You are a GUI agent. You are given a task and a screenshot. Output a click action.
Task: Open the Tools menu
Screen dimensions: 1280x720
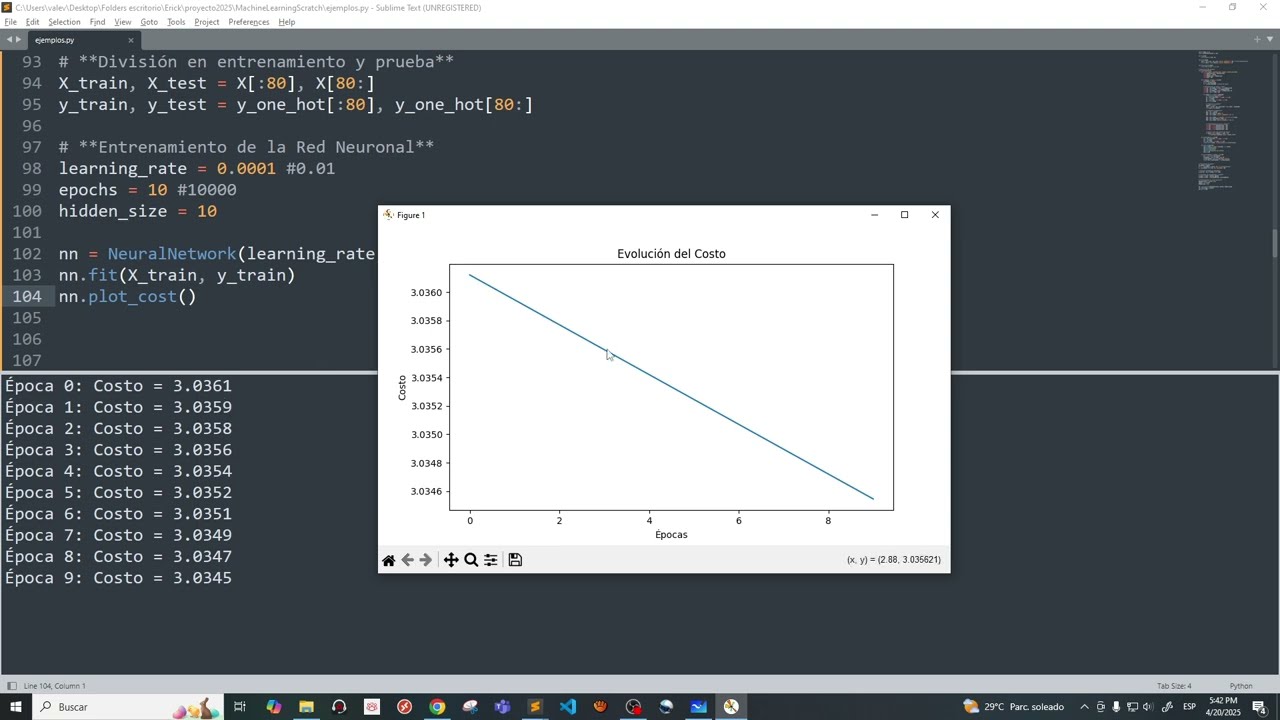click(x=176, y=22)
